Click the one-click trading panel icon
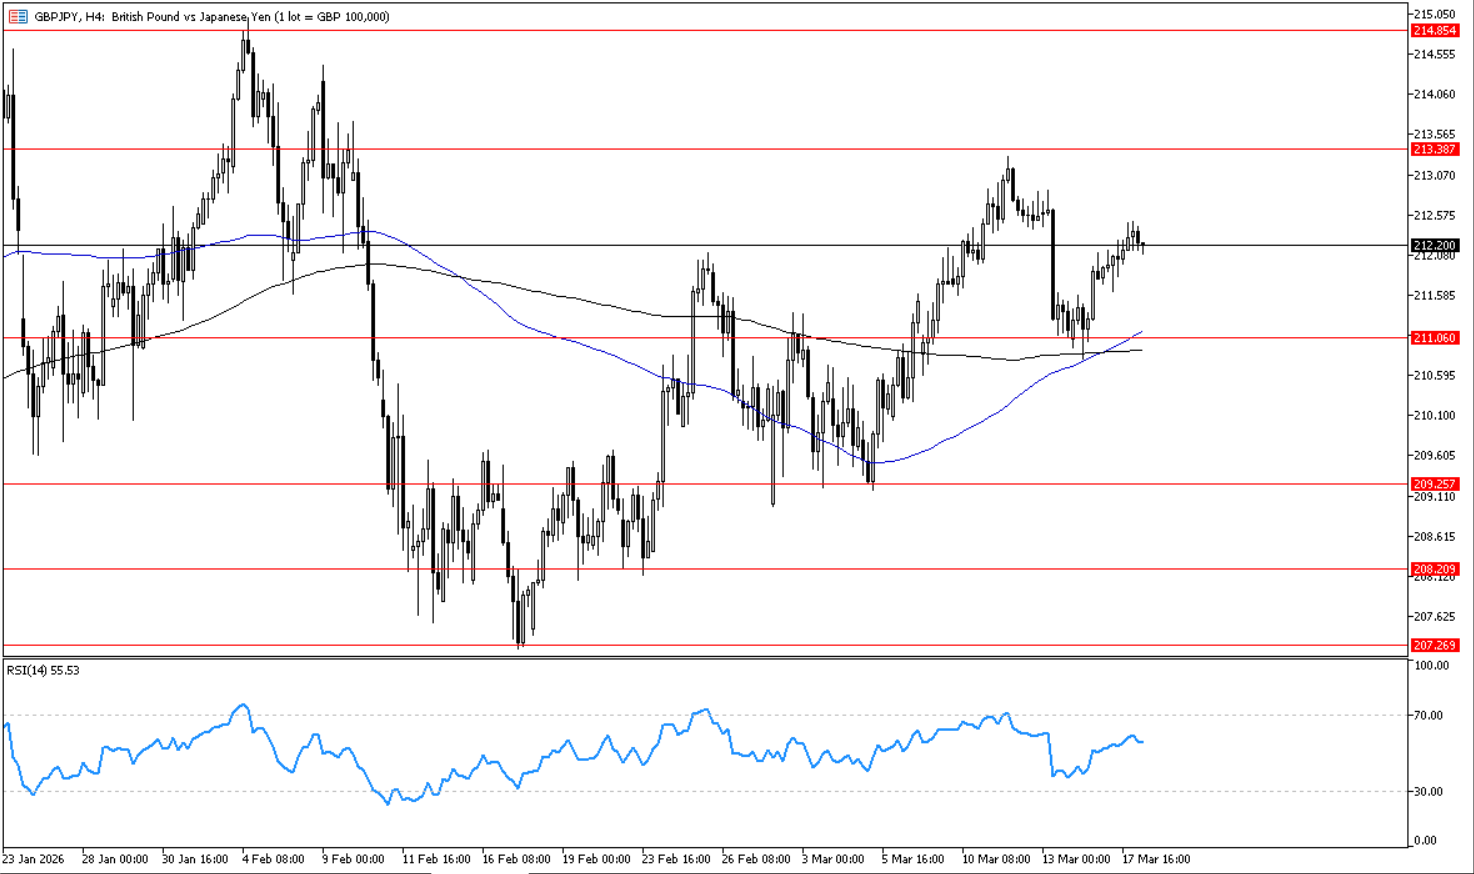The height and width of the screenshot is (874, 1474). [17, 17]
